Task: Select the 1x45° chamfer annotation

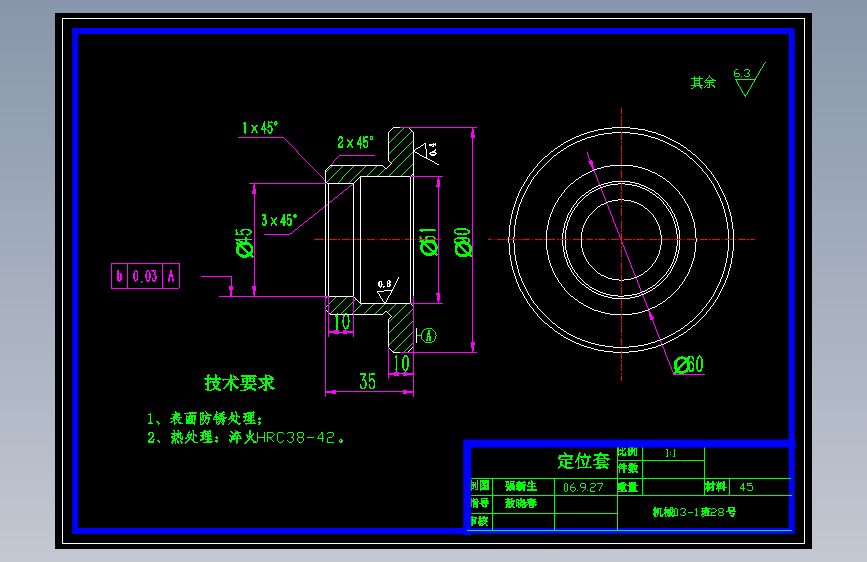Action: point(260,128)
